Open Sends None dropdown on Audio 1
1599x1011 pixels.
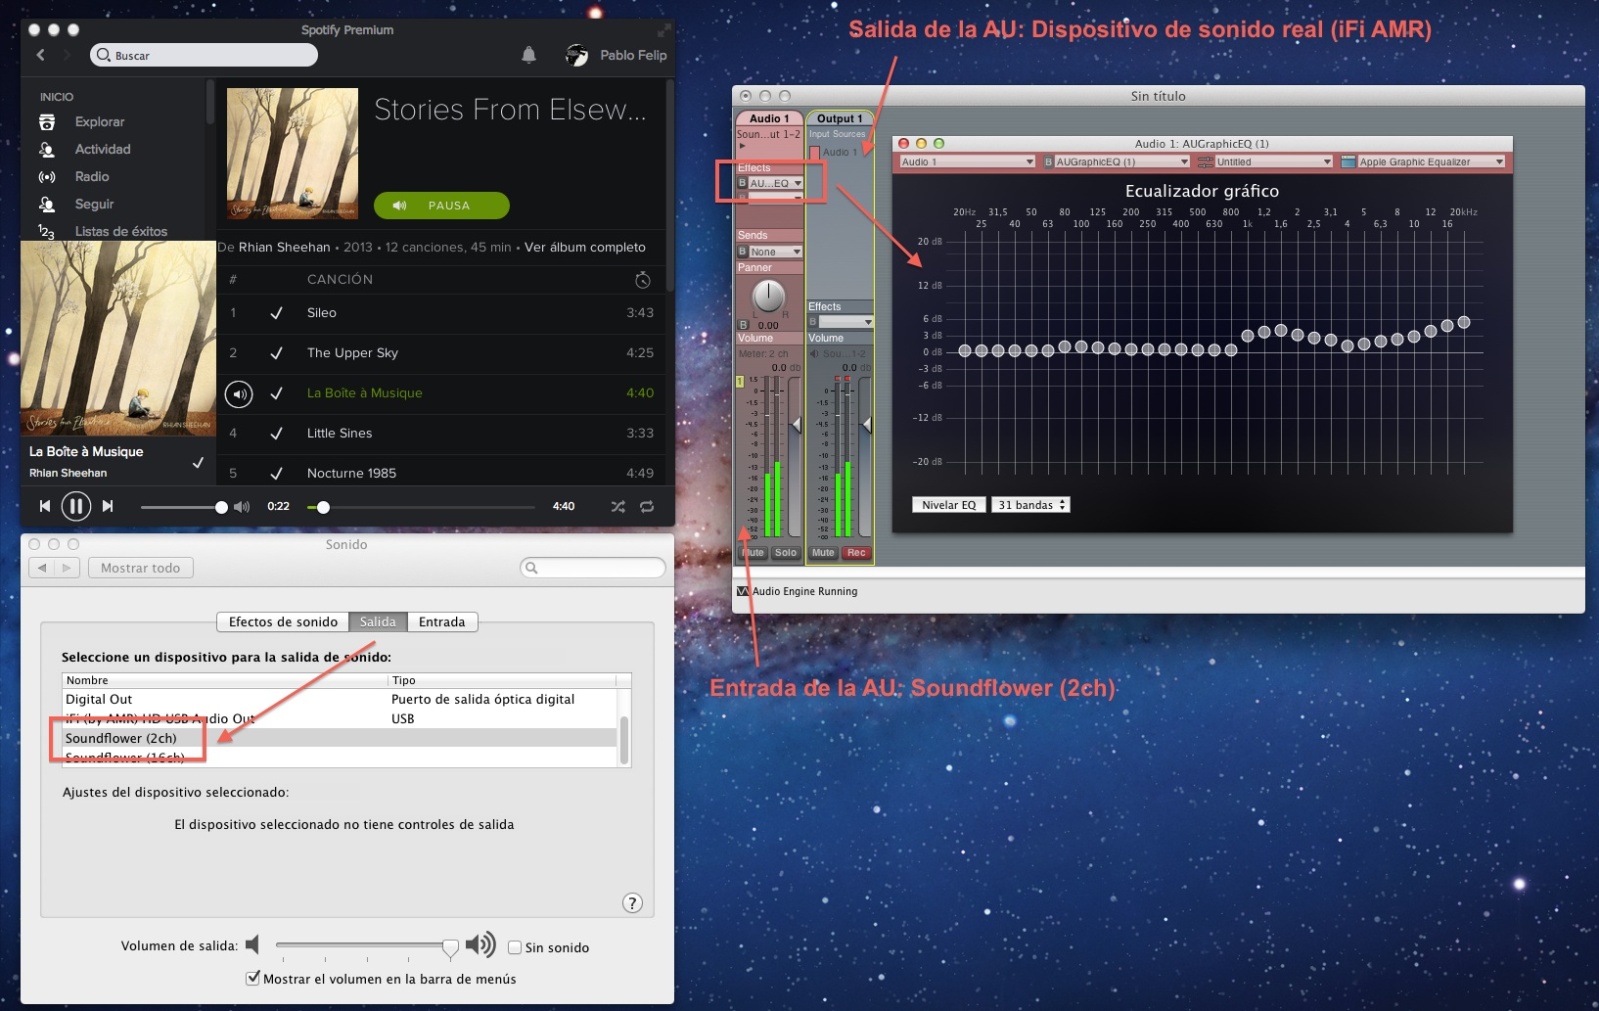pos(776,252)
